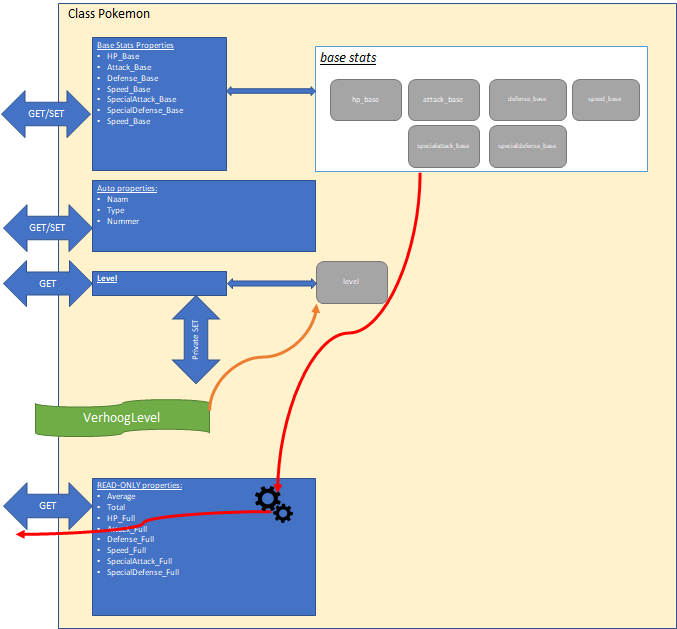Select the GET/SET arrow beside Auto properties
The height and width of the screenshot is (629, 677).
tap(47, 227)
